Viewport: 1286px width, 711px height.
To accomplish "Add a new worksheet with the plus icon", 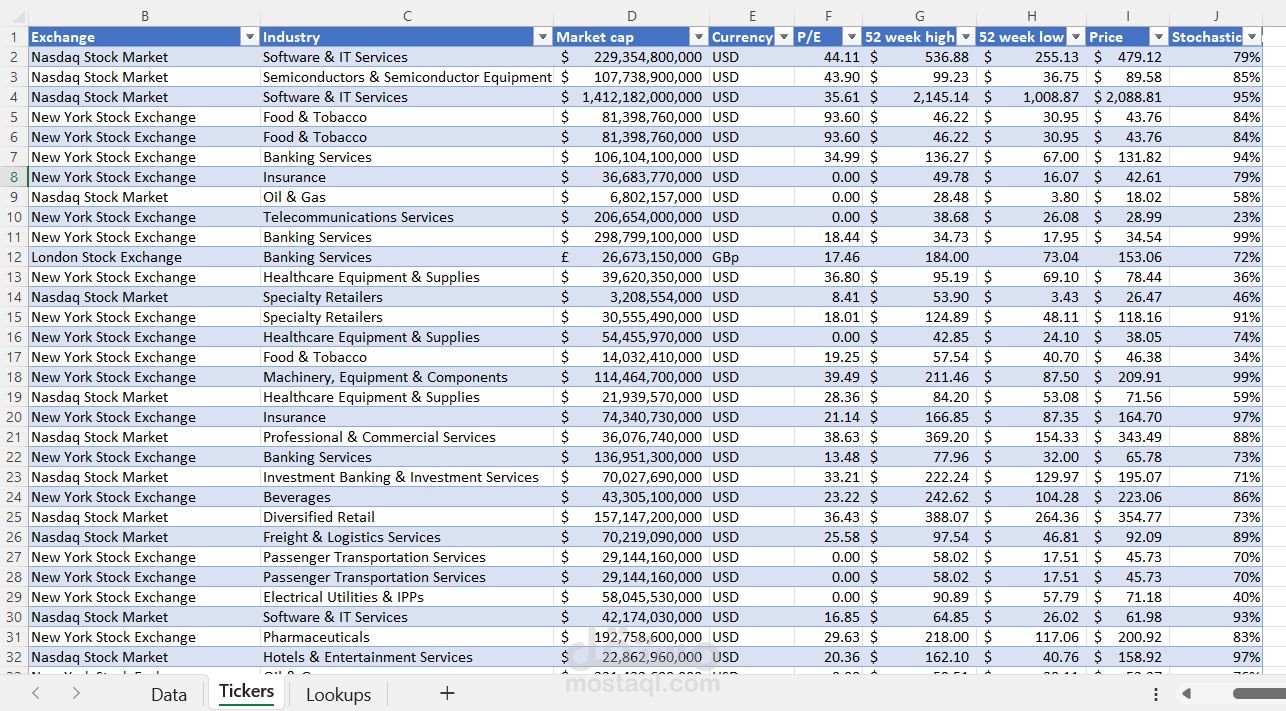I will (x=446, y=693).
